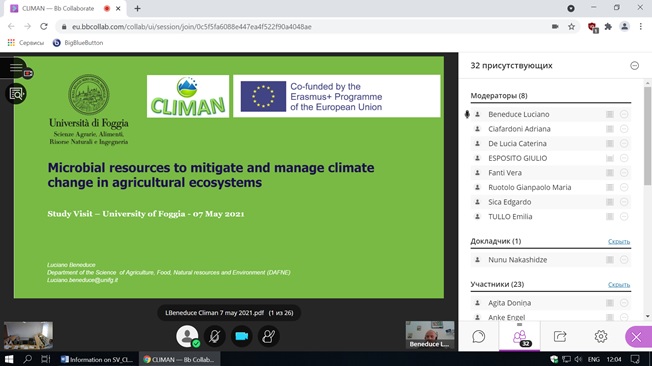The image size is (652, 366).
Task: Open attendee controls for Nunu Nakashidze
Action: (x=624, y=260)
